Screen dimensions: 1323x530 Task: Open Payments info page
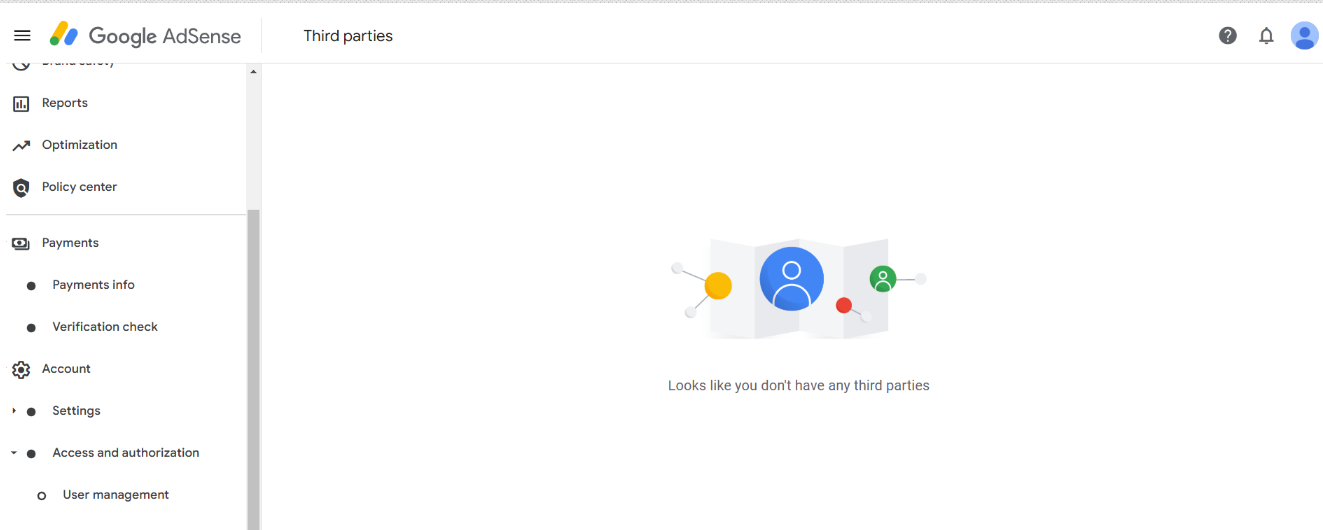pyautogui.click(x=94, y=285)
